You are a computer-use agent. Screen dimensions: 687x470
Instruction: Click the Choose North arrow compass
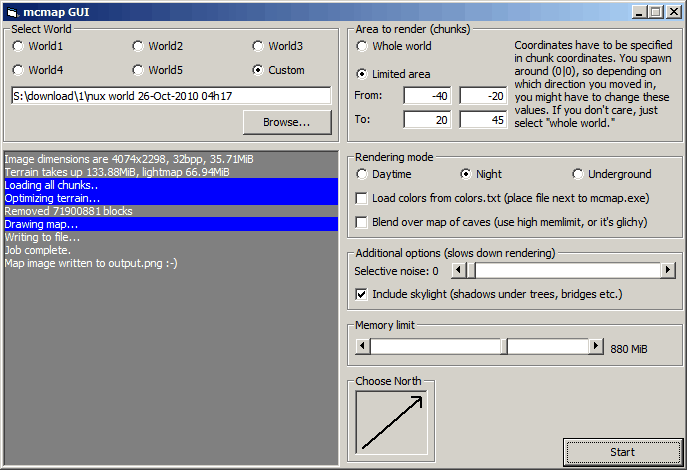point(391,423)
